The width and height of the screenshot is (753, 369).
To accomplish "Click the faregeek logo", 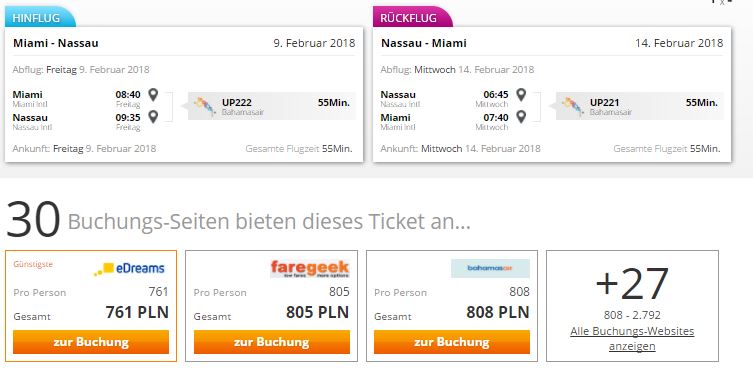I will coord(310,269).
